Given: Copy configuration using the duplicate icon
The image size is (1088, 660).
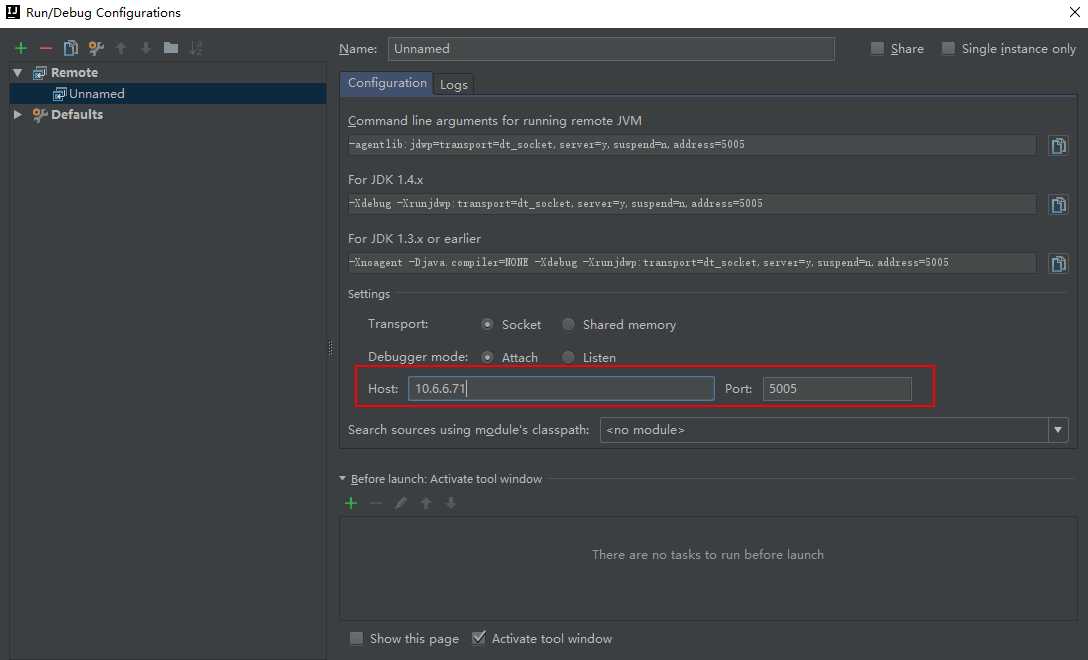Looking at the screenshot, I should point(71,48).
